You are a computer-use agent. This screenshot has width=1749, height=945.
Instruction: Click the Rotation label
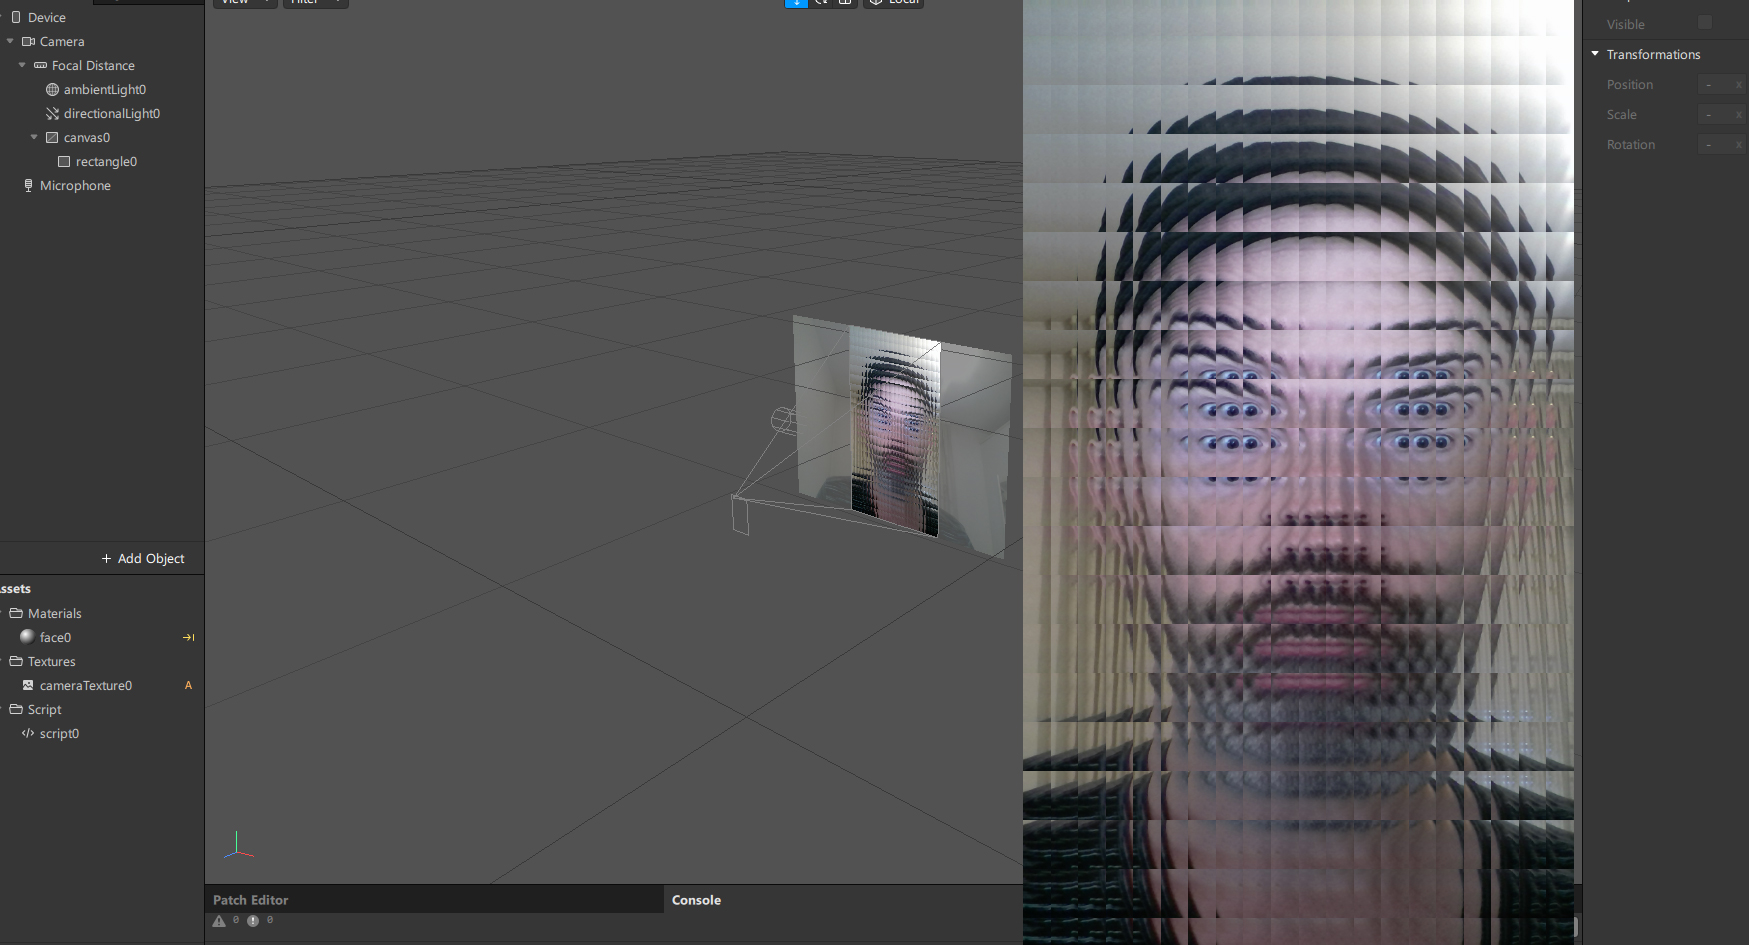(1631, 145)
